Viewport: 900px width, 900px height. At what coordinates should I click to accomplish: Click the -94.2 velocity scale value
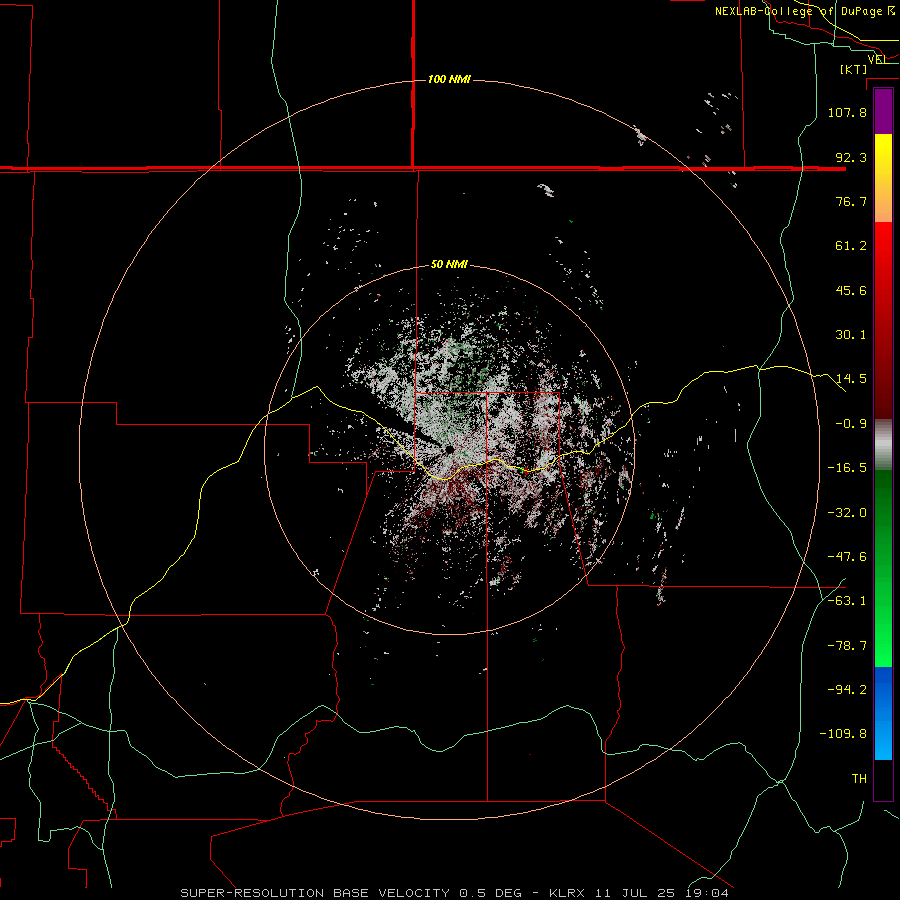coord(847,689)
